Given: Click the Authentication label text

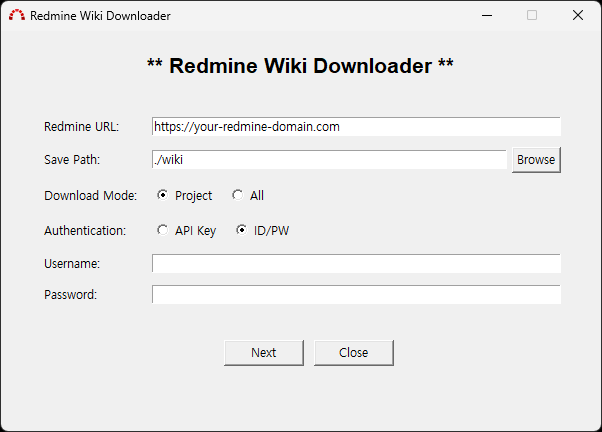Looking at the screenshot, I should coord(85,231).
